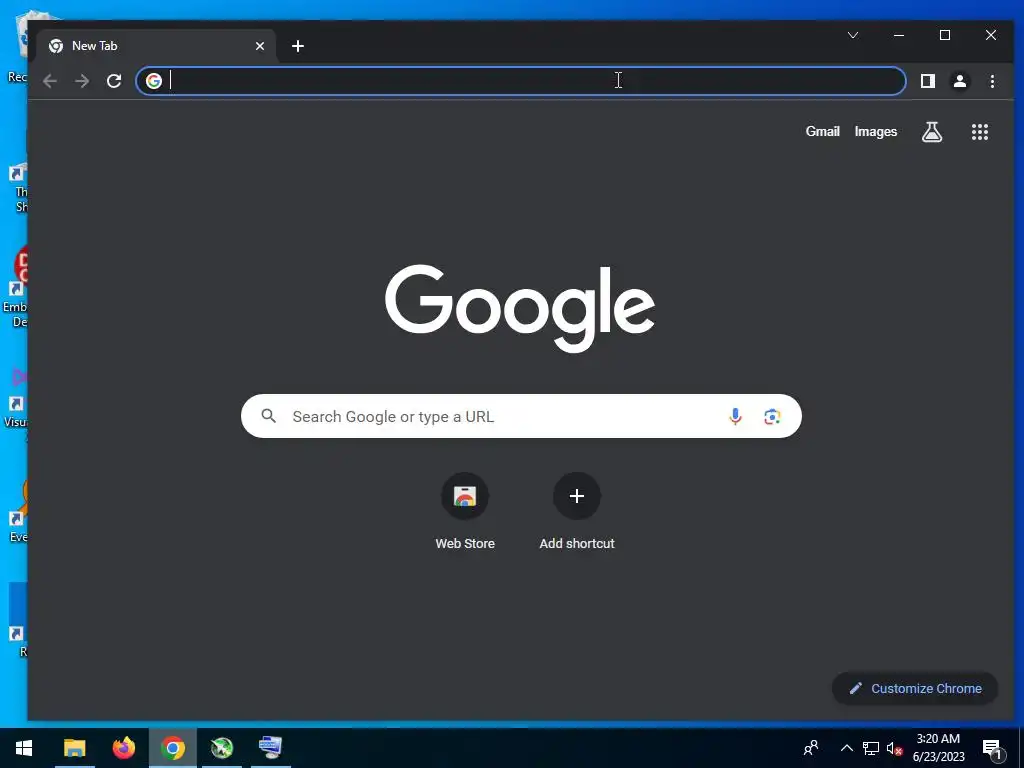Viewport: 1024px width, 768px height.
Task: Open the tab search chevron
Action: pyautogui.click(x=853, y=35)
